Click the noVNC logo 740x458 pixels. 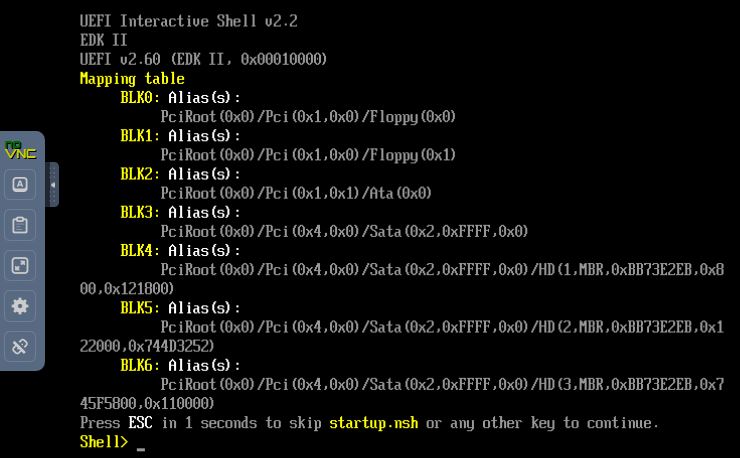[x=20, y=150]
